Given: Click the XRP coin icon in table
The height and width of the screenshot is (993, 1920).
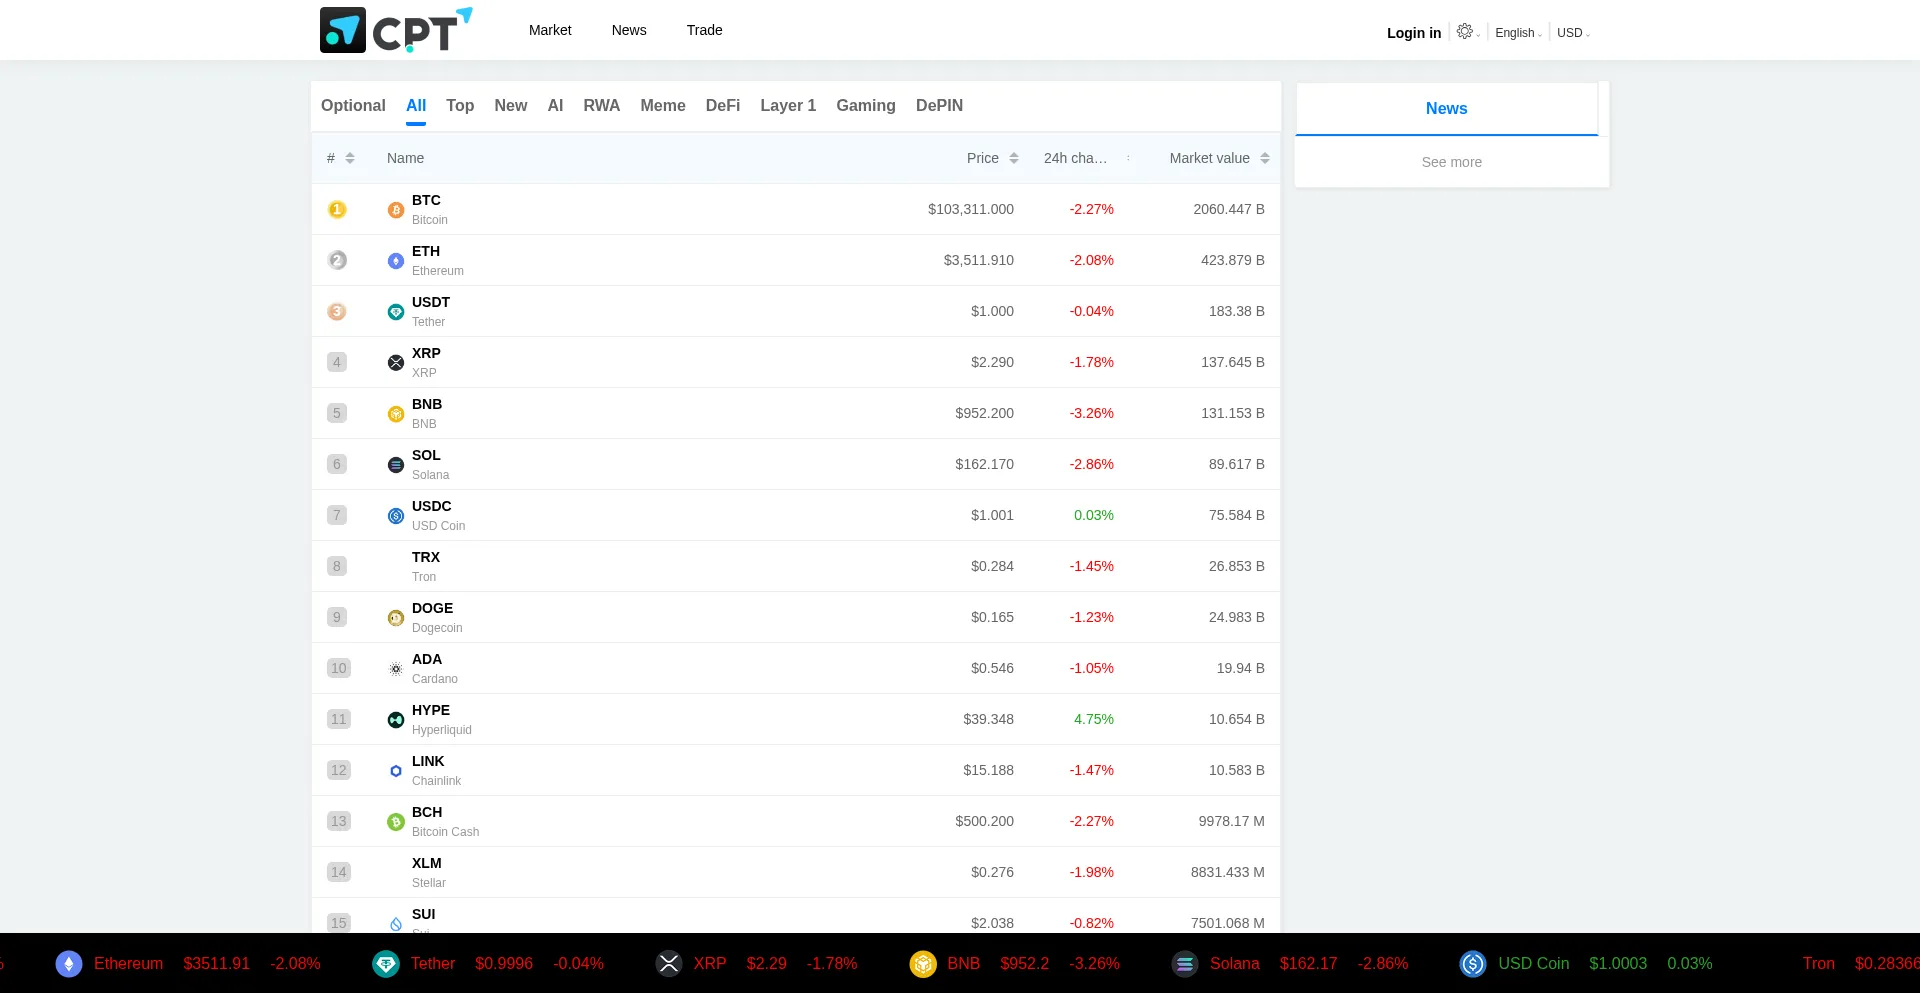Looking at the screenshot, I should (396, 363).
